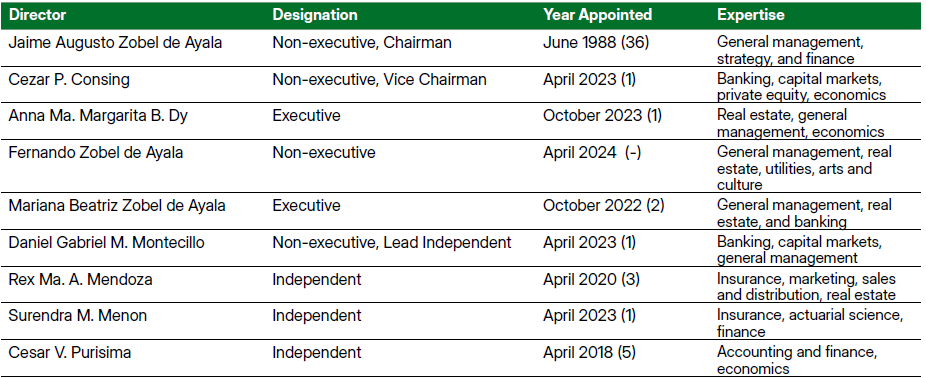Click Mariana Beatriz Zobel de Ayala's name

117,206
